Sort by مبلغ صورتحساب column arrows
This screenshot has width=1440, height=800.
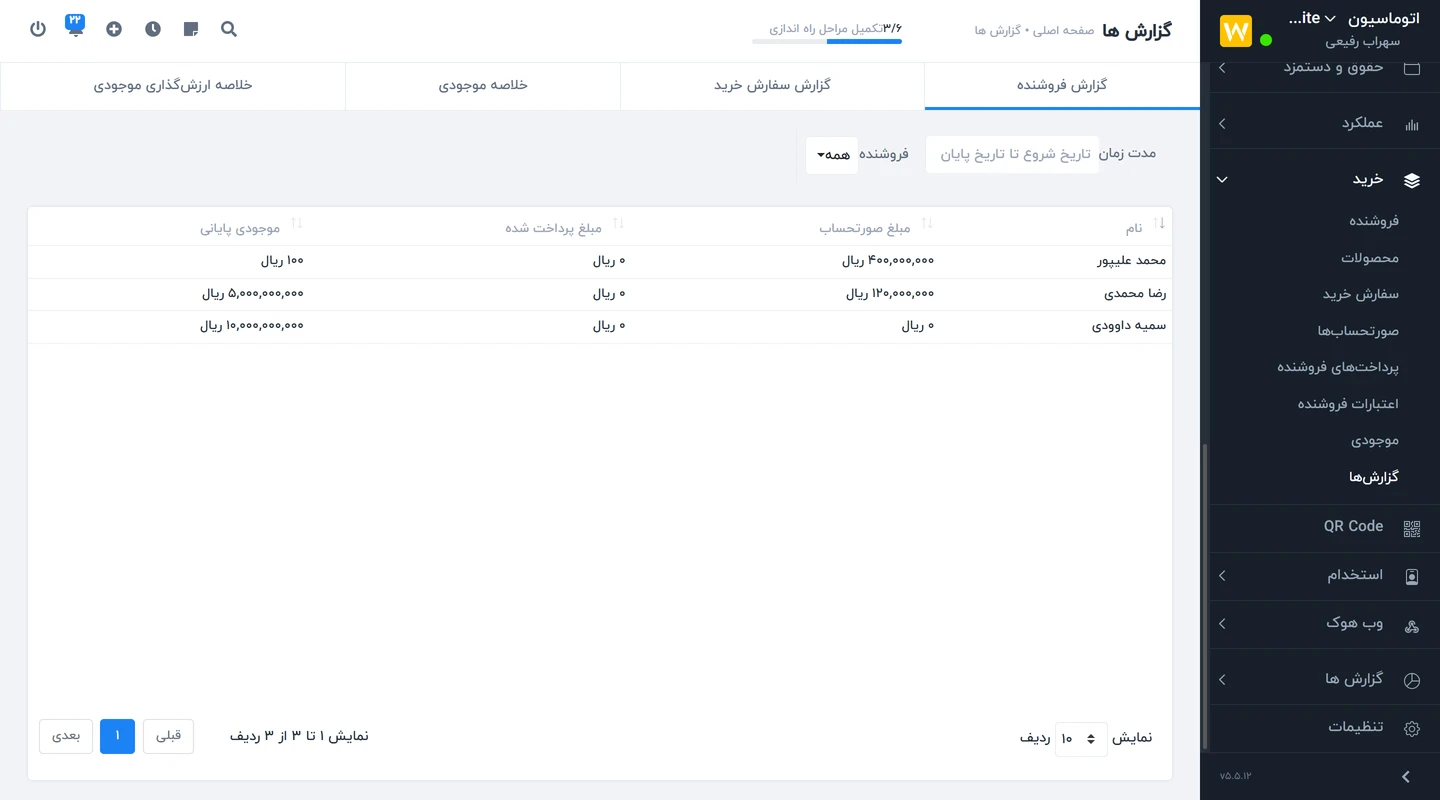(926, 224)
